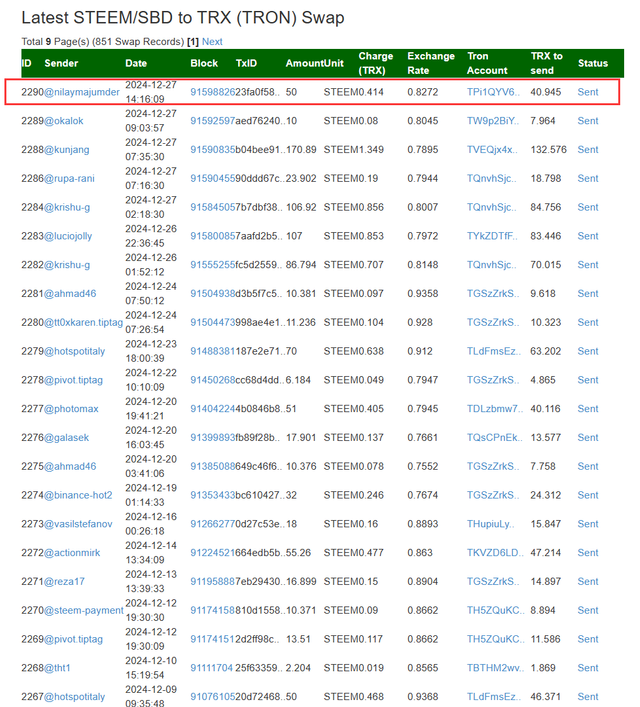This screenshot has height=707, width=640.
Task: Open Tron account THupiuLy.. link
Action: pos(490,524)
